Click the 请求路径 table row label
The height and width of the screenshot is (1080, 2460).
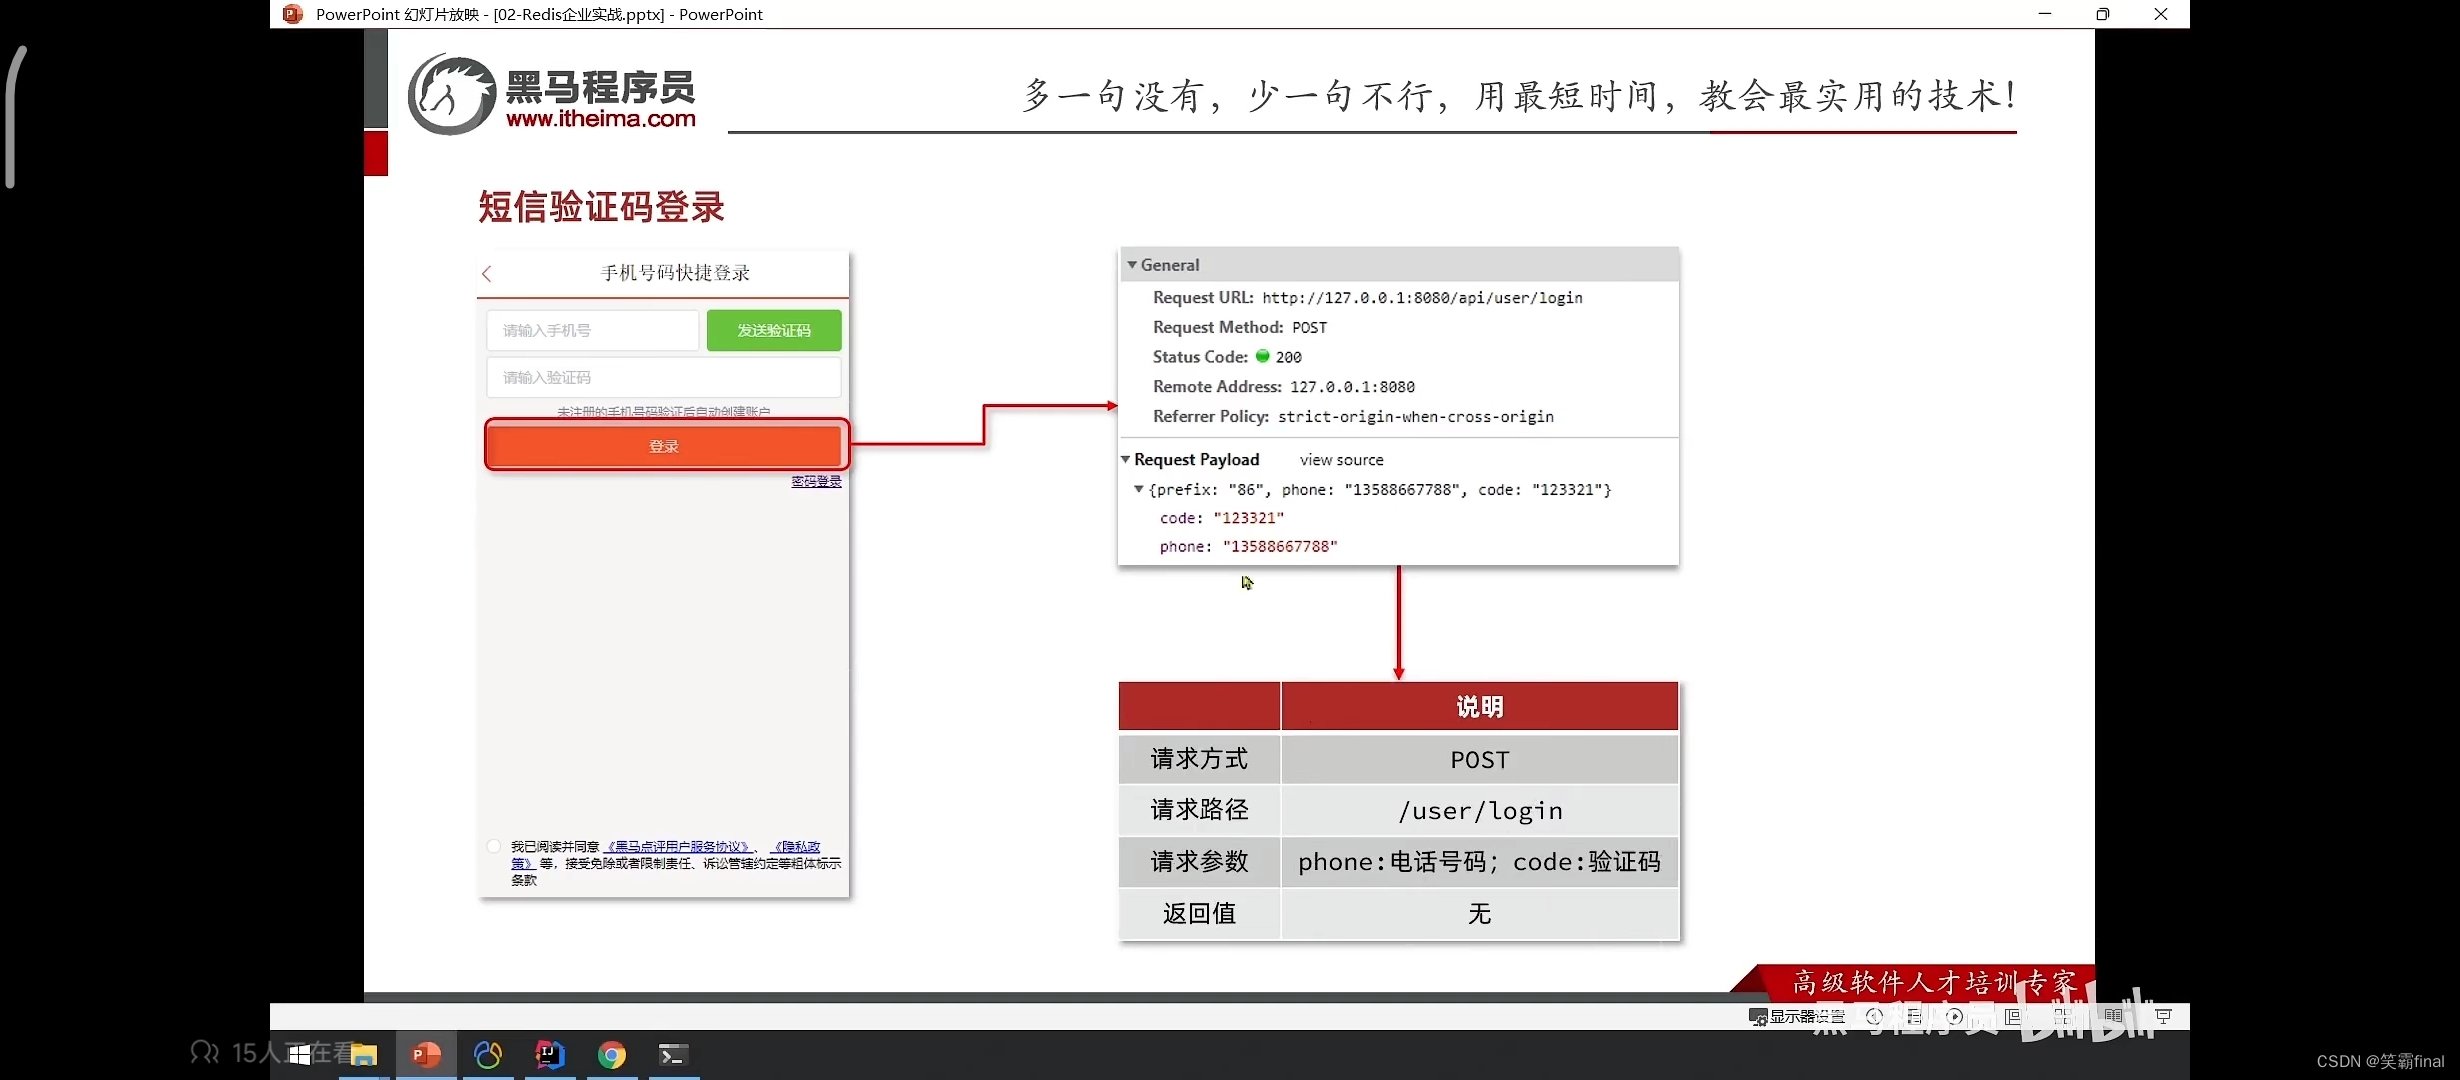pyautogui.click(x=1199, y=810)
